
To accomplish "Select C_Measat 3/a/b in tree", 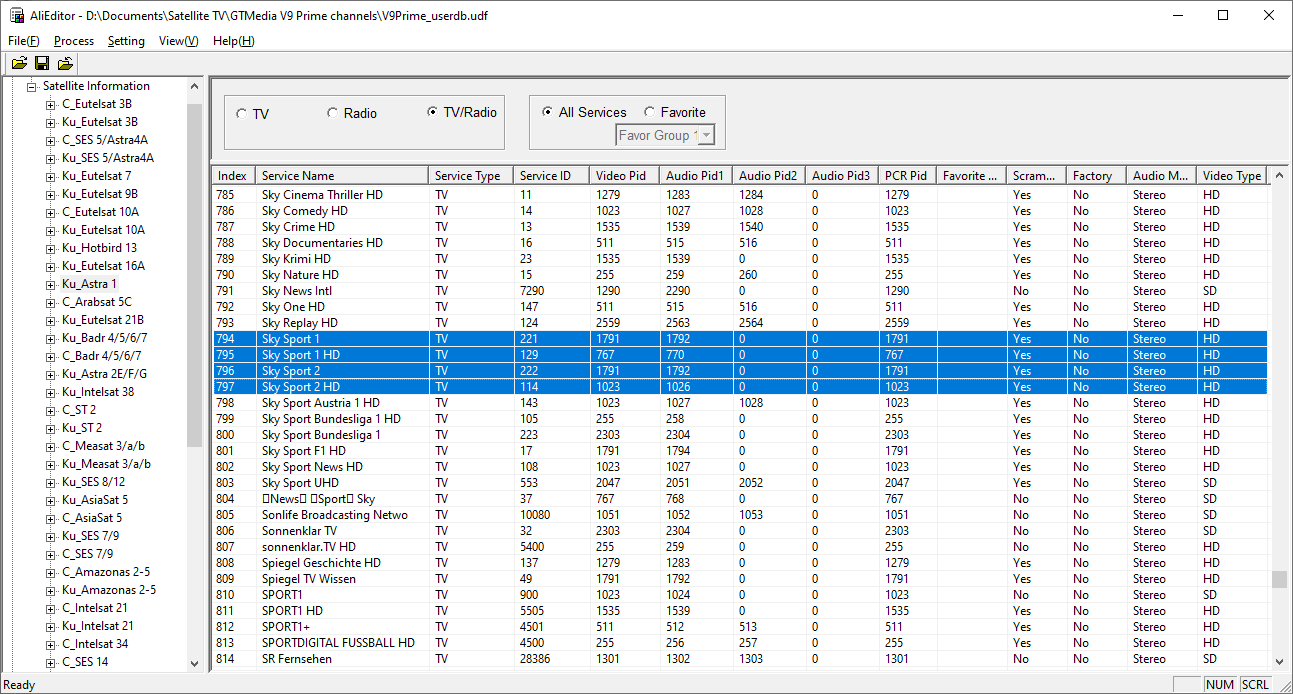I will click(x=103, y=446).
